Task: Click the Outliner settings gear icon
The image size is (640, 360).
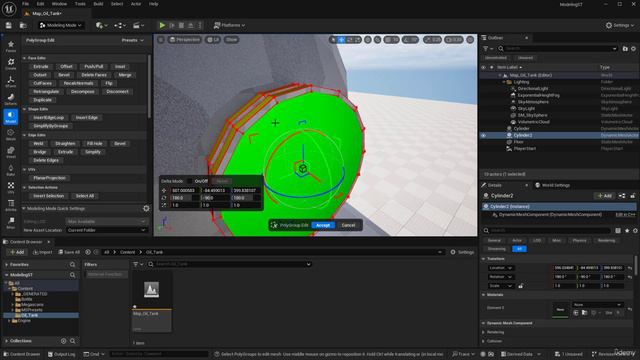Action: click(633, 49)
